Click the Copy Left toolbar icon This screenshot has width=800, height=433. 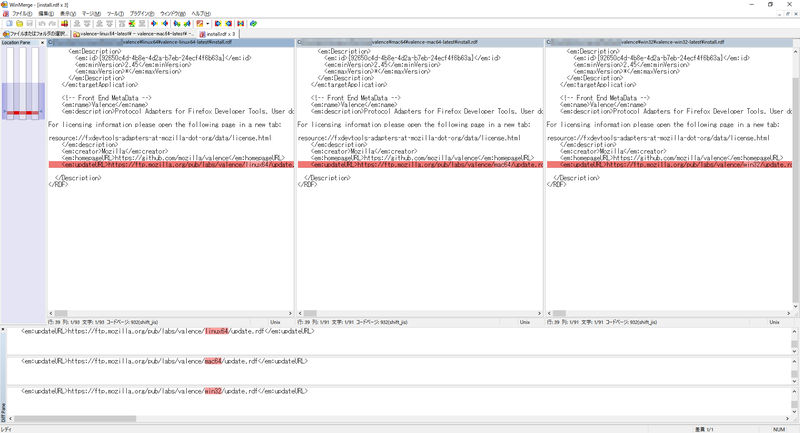coord(165,23)
